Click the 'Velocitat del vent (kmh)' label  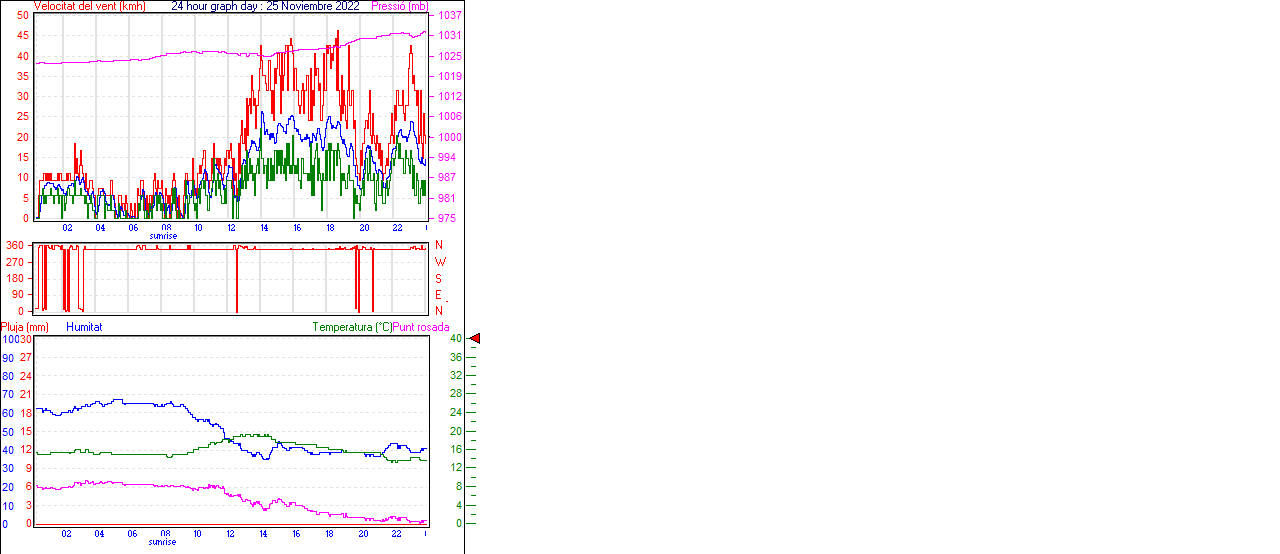pyautogui.click(x=90, y=6)
